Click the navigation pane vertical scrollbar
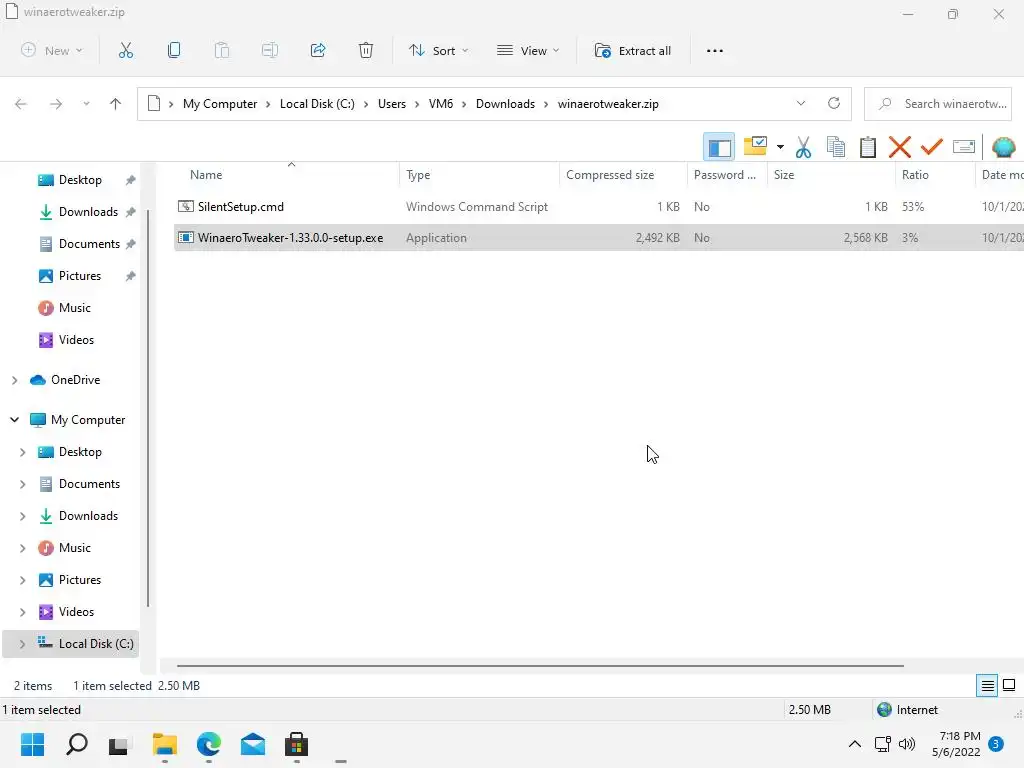The height and width of the screenshot is (768, 1024). 148,408
